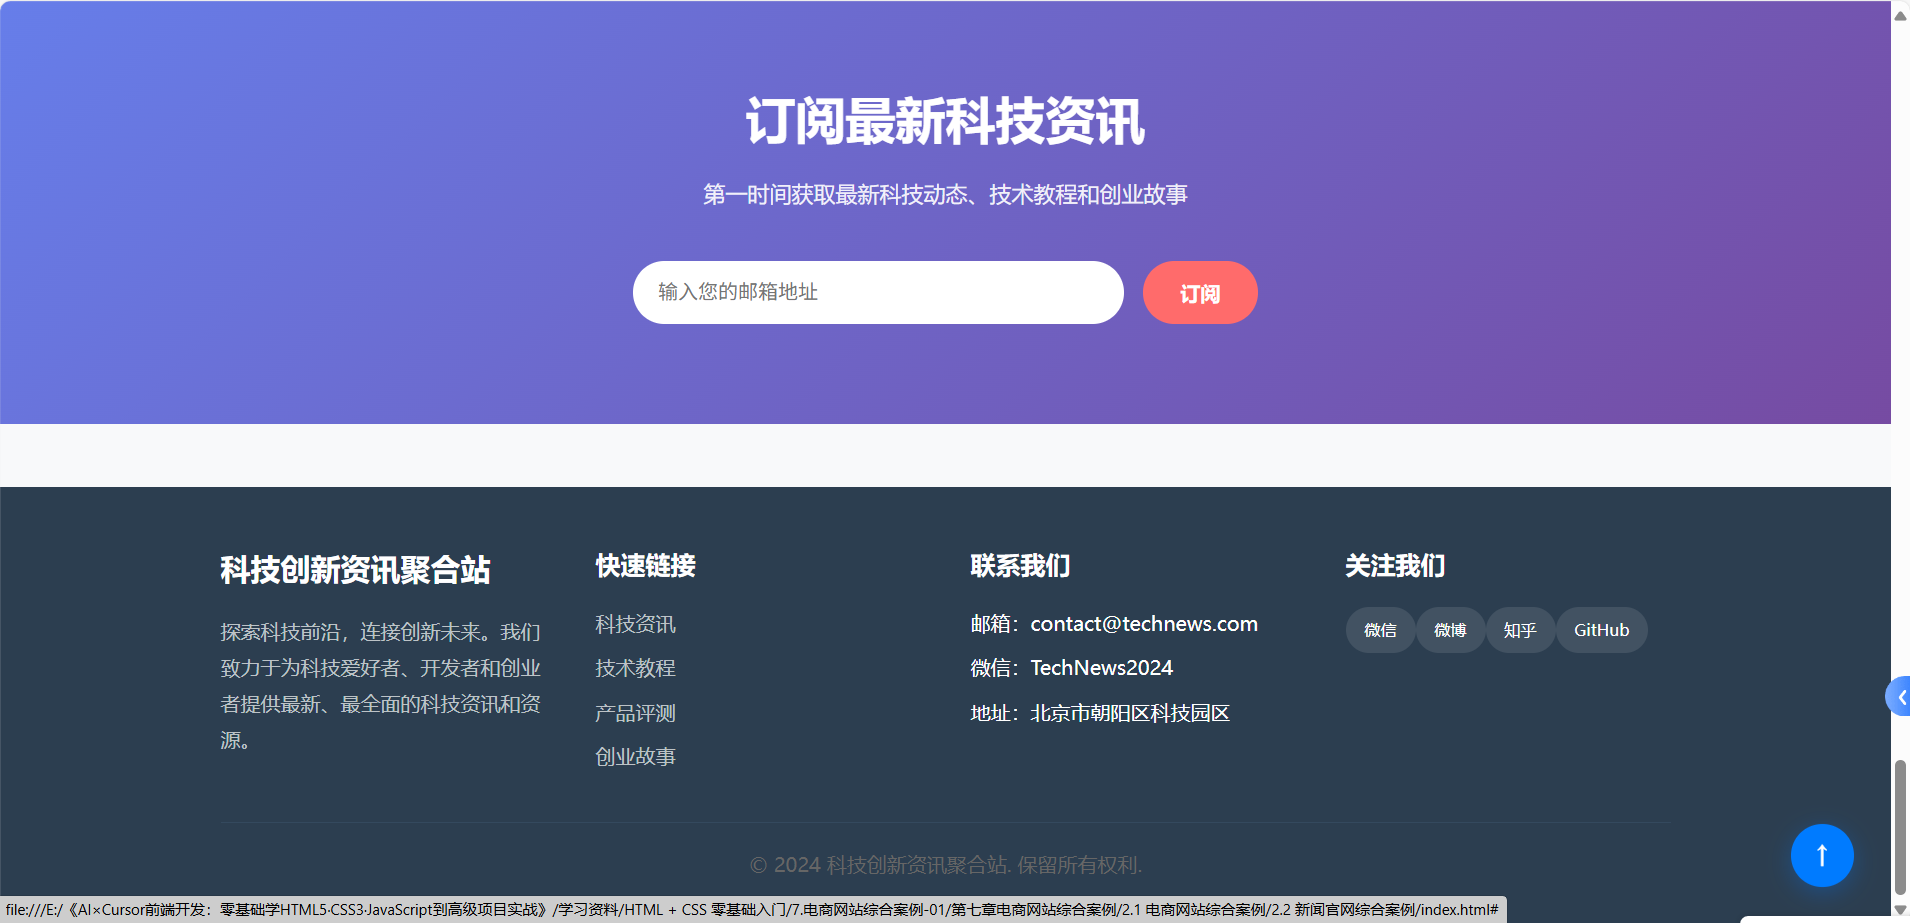Open the 微信 social button
1910x923 pixels.
tap(1380, 630)
